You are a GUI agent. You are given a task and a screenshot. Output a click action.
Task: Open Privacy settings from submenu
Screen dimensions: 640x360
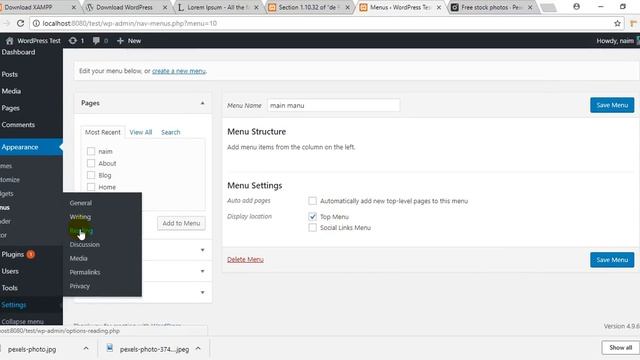point(80,286)
